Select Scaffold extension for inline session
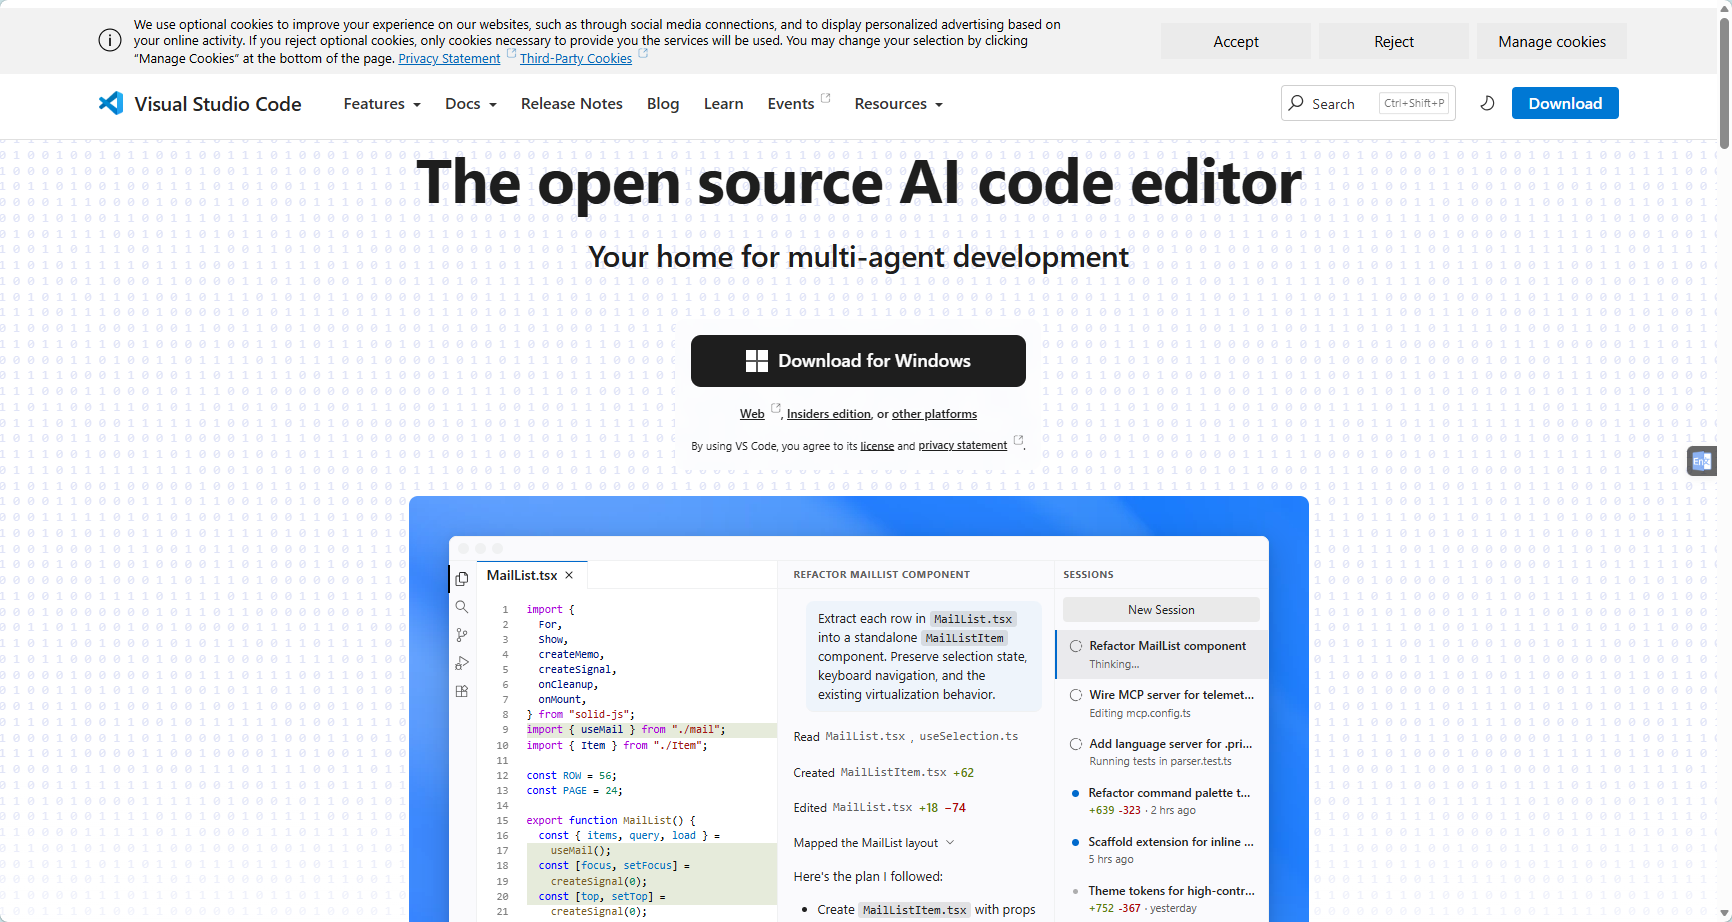Viewport: 1732px width, 922px height. (x=1163, y=850)
